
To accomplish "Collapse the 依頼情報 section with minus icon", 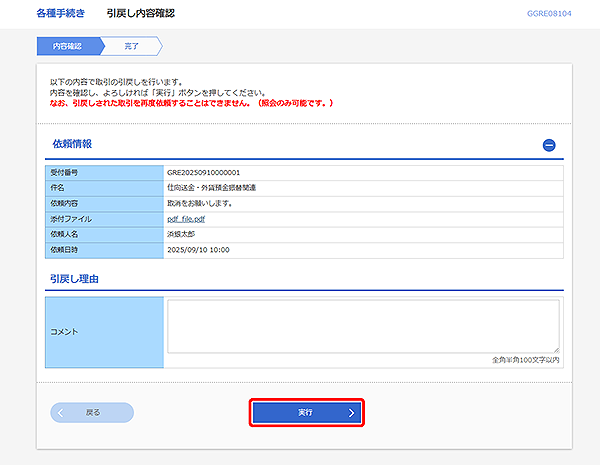I will (x=549, y=145).
